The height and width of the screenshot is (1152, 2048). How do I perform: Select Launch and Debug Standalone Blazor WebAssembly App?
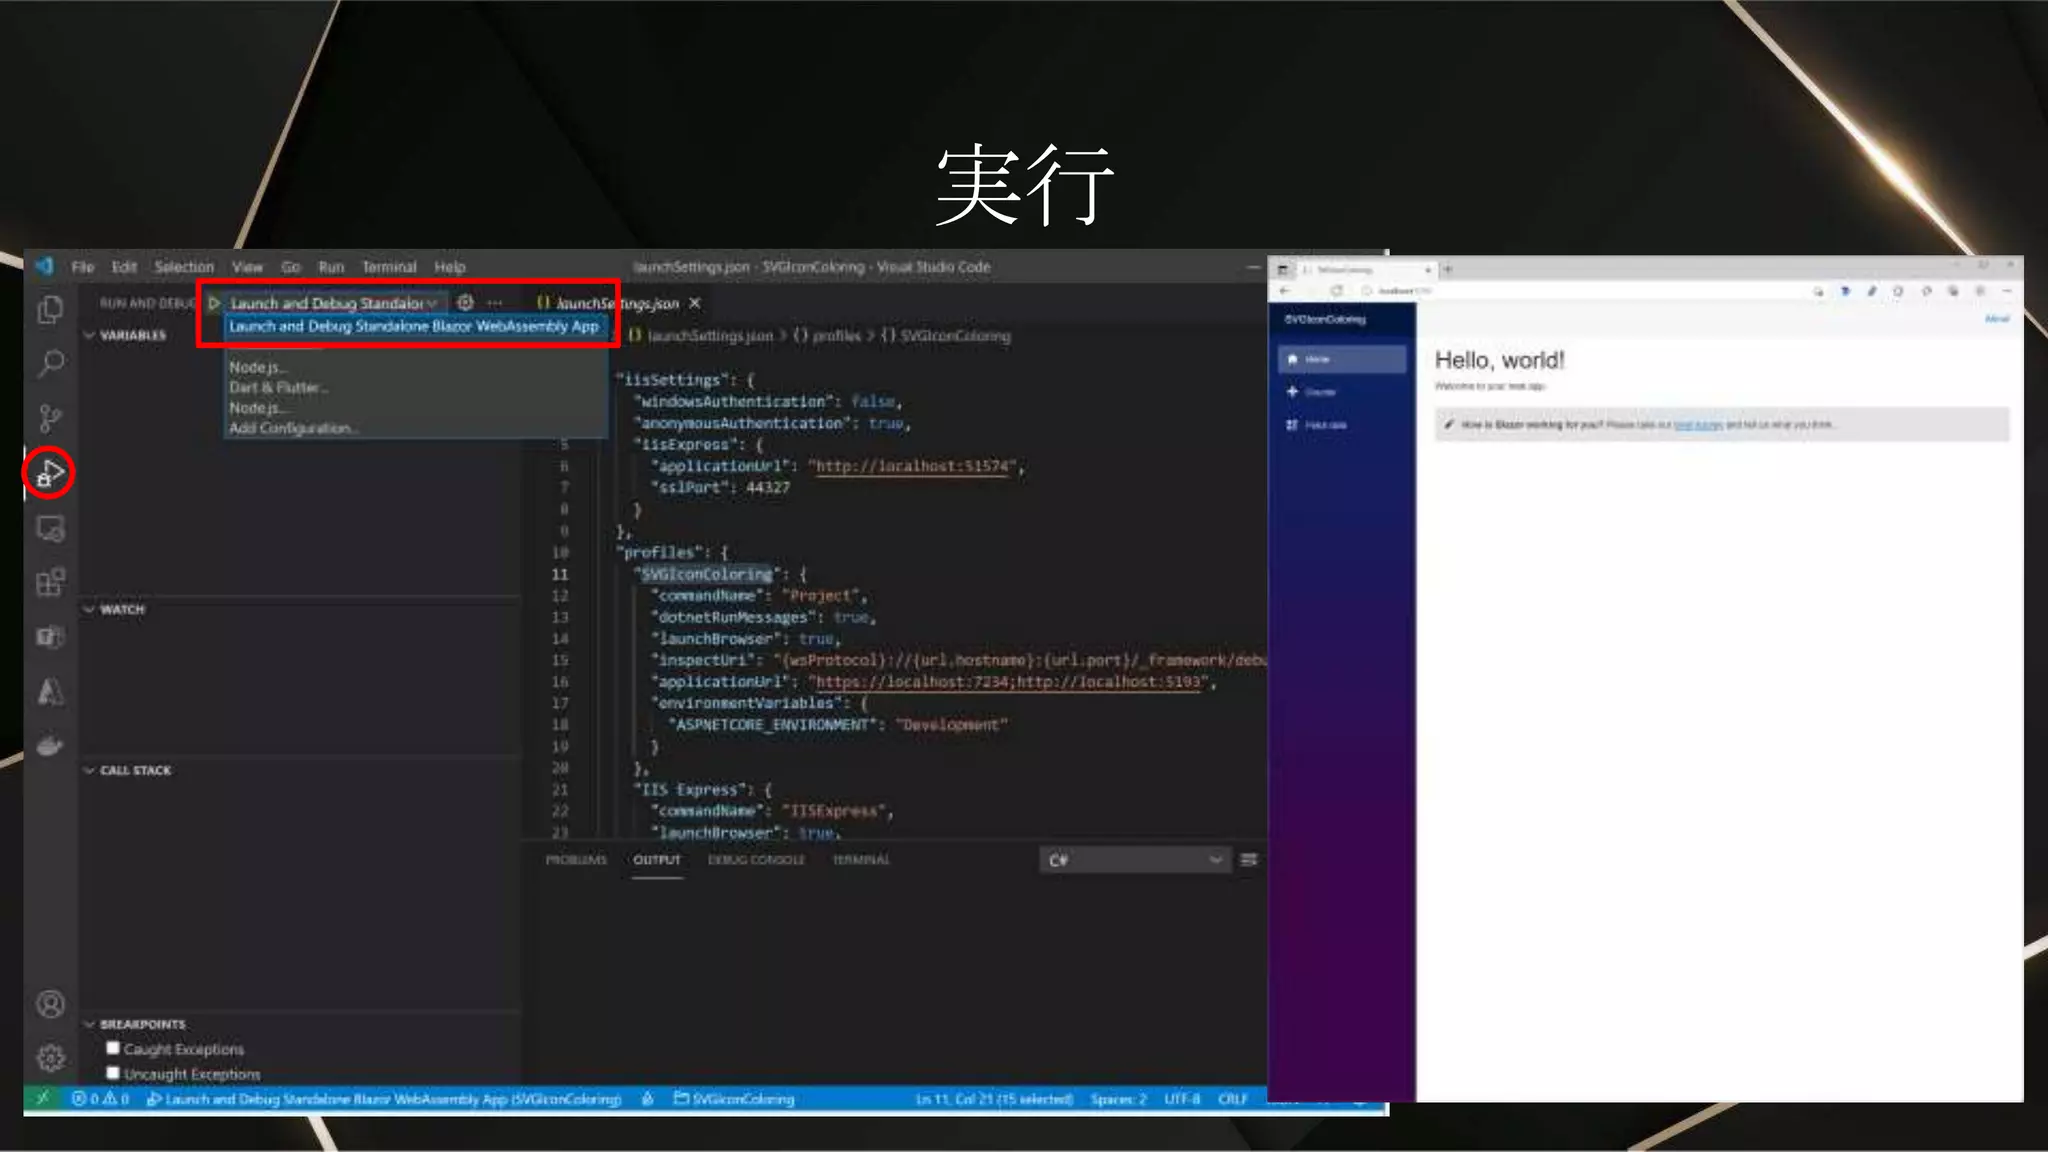tap(413, 326)
